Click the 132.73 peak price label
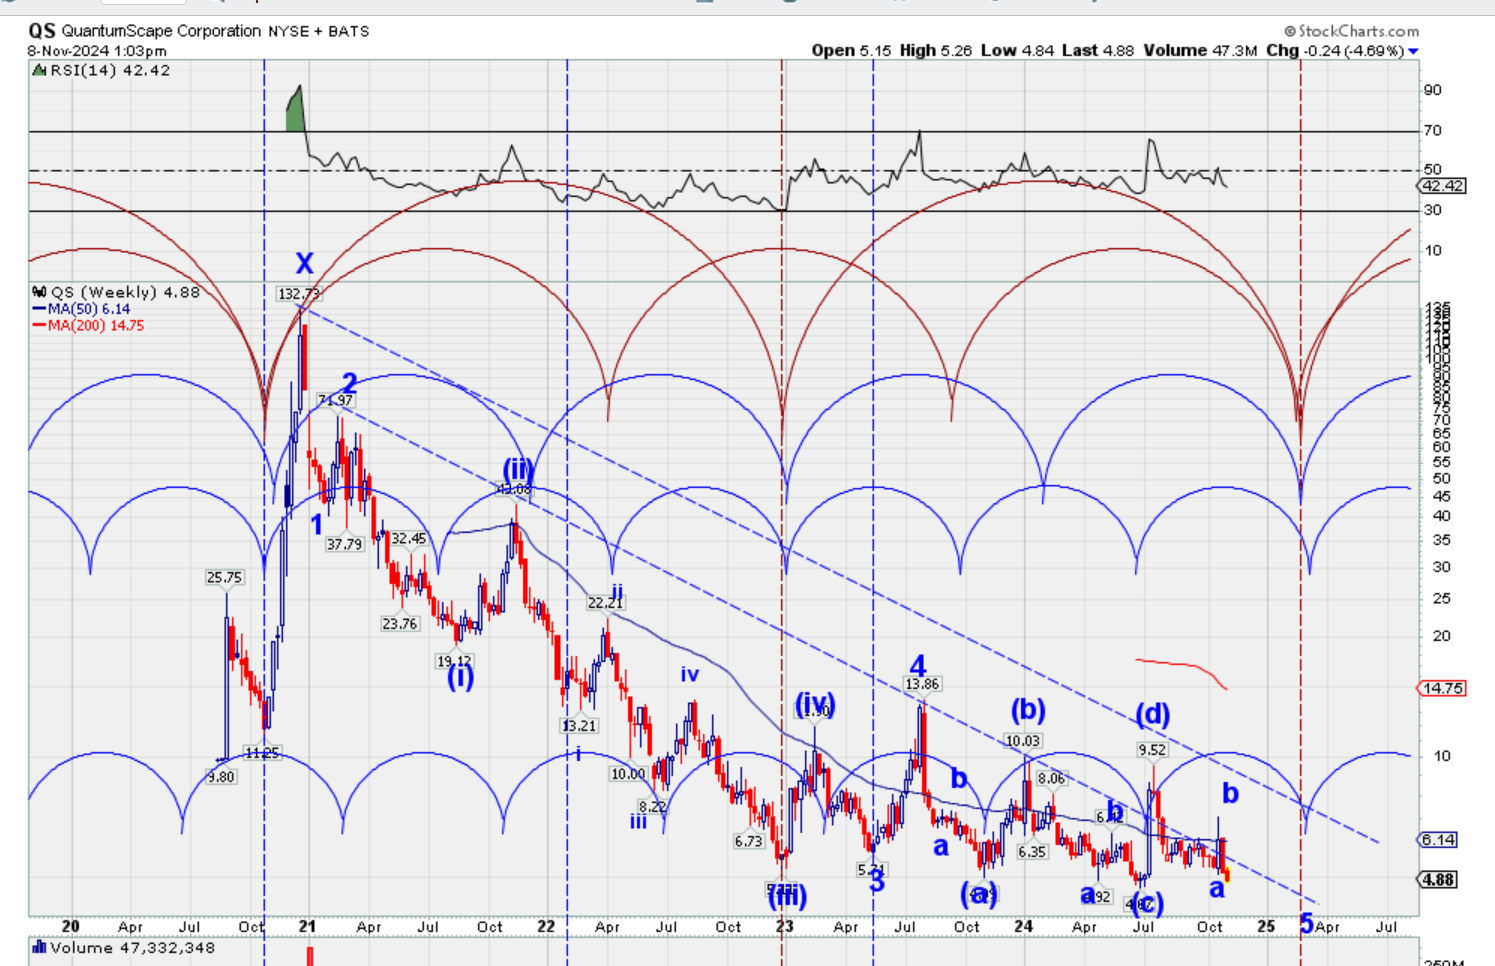Viewport: 1495px width, 966px height. [299, 294]
